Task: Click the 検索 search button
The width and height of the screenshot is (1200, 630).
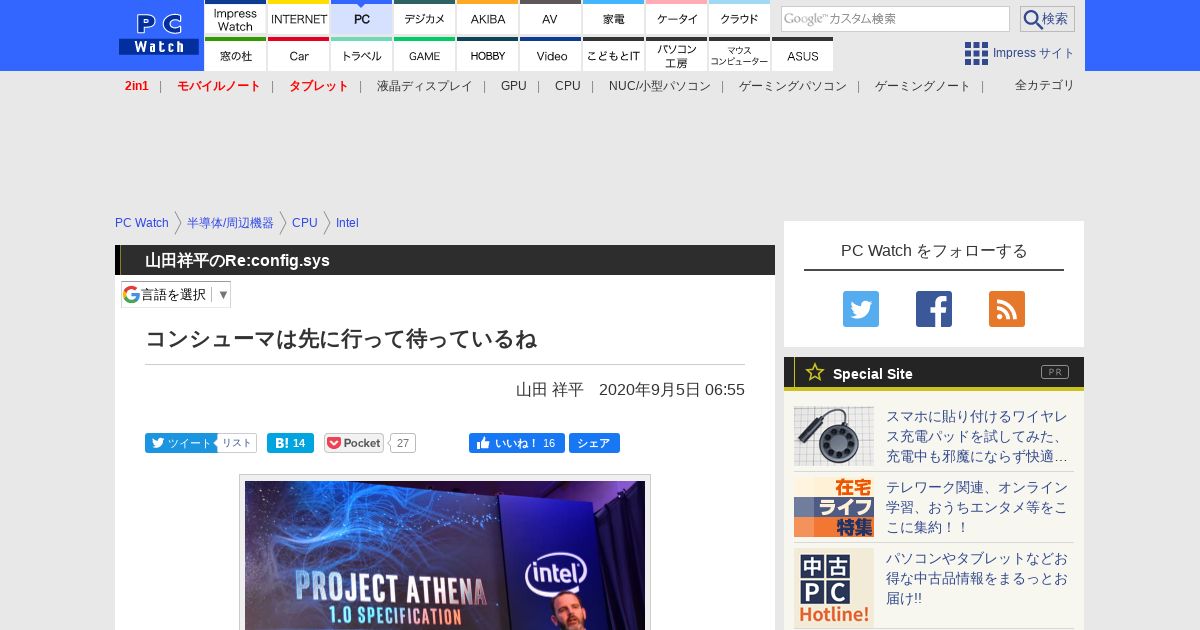Action: [x=1047, y=19]
